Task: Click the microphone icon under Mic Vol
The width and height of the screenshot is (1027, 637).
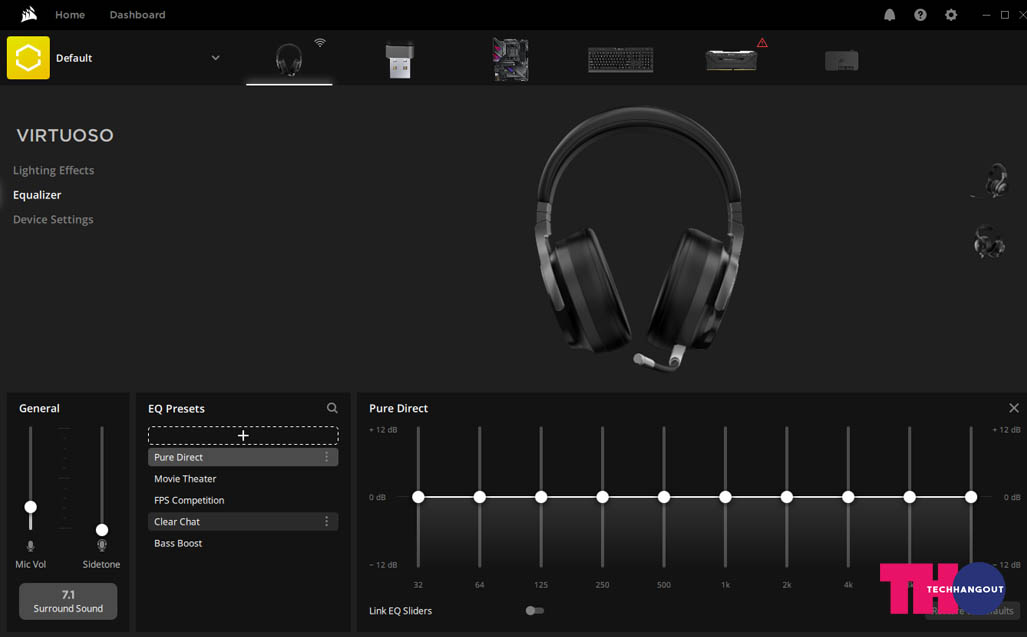Action: pyautogui.click(x=30, y=545)
